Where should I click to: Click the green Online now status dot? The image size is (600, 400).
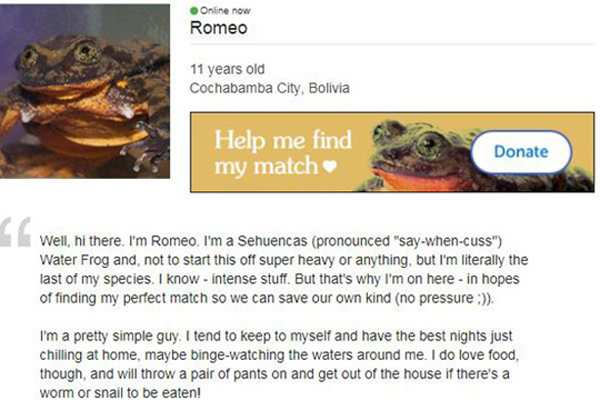coord(194,11)
